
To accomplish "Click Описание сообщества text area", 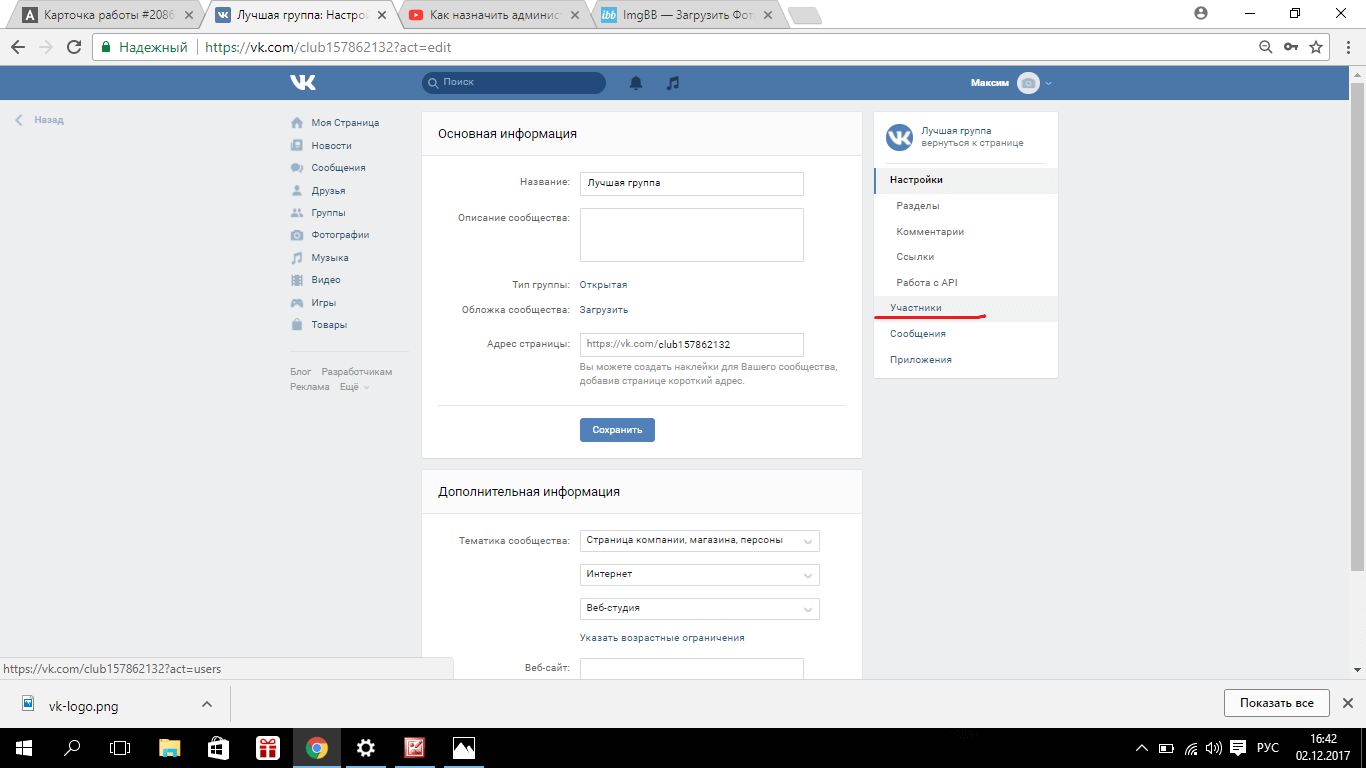I will click(692, 235).
